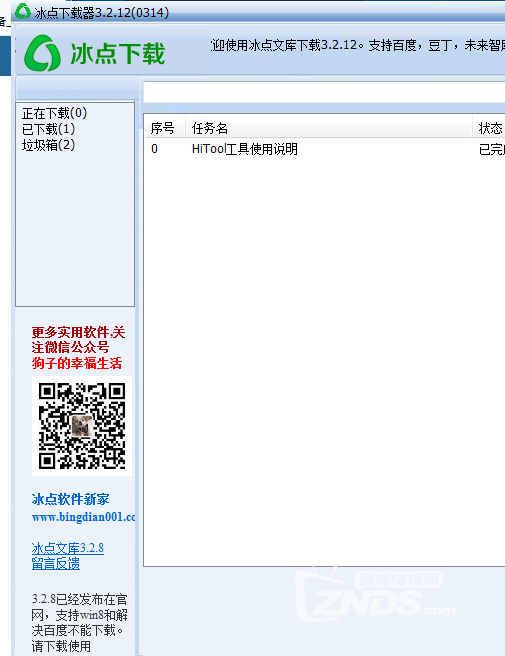
Task: Click the 序号 column header
Action: click(x=165, y=128)
